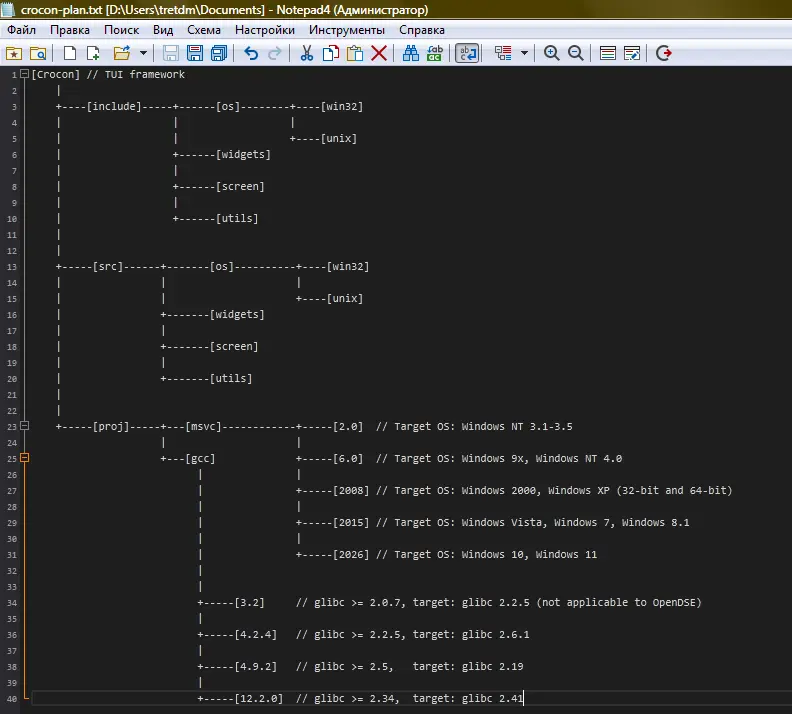Copy selection using the copy icon

click(331, 53)
